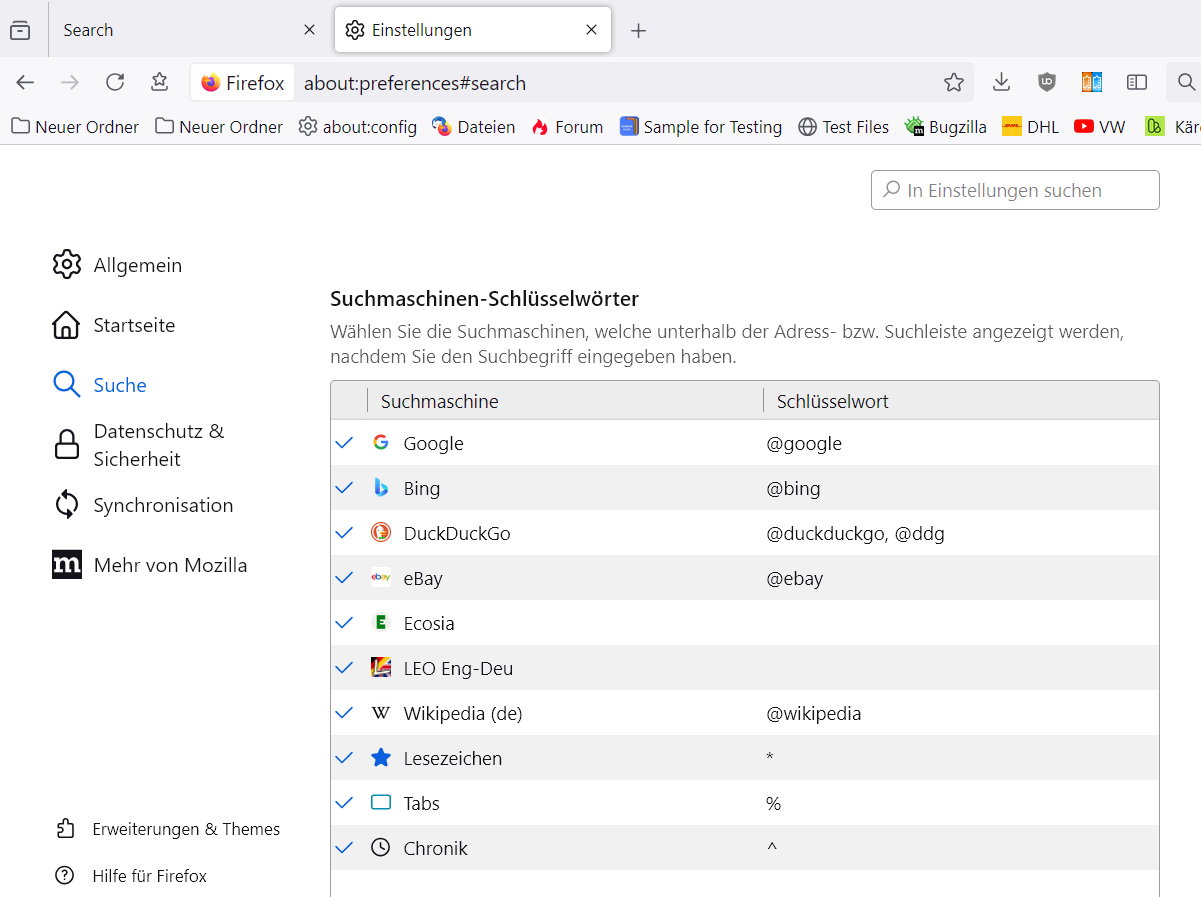Open the uBlock Origin shield extension icon
The width and height of the screenshot is (1201, 897).
1047,83
